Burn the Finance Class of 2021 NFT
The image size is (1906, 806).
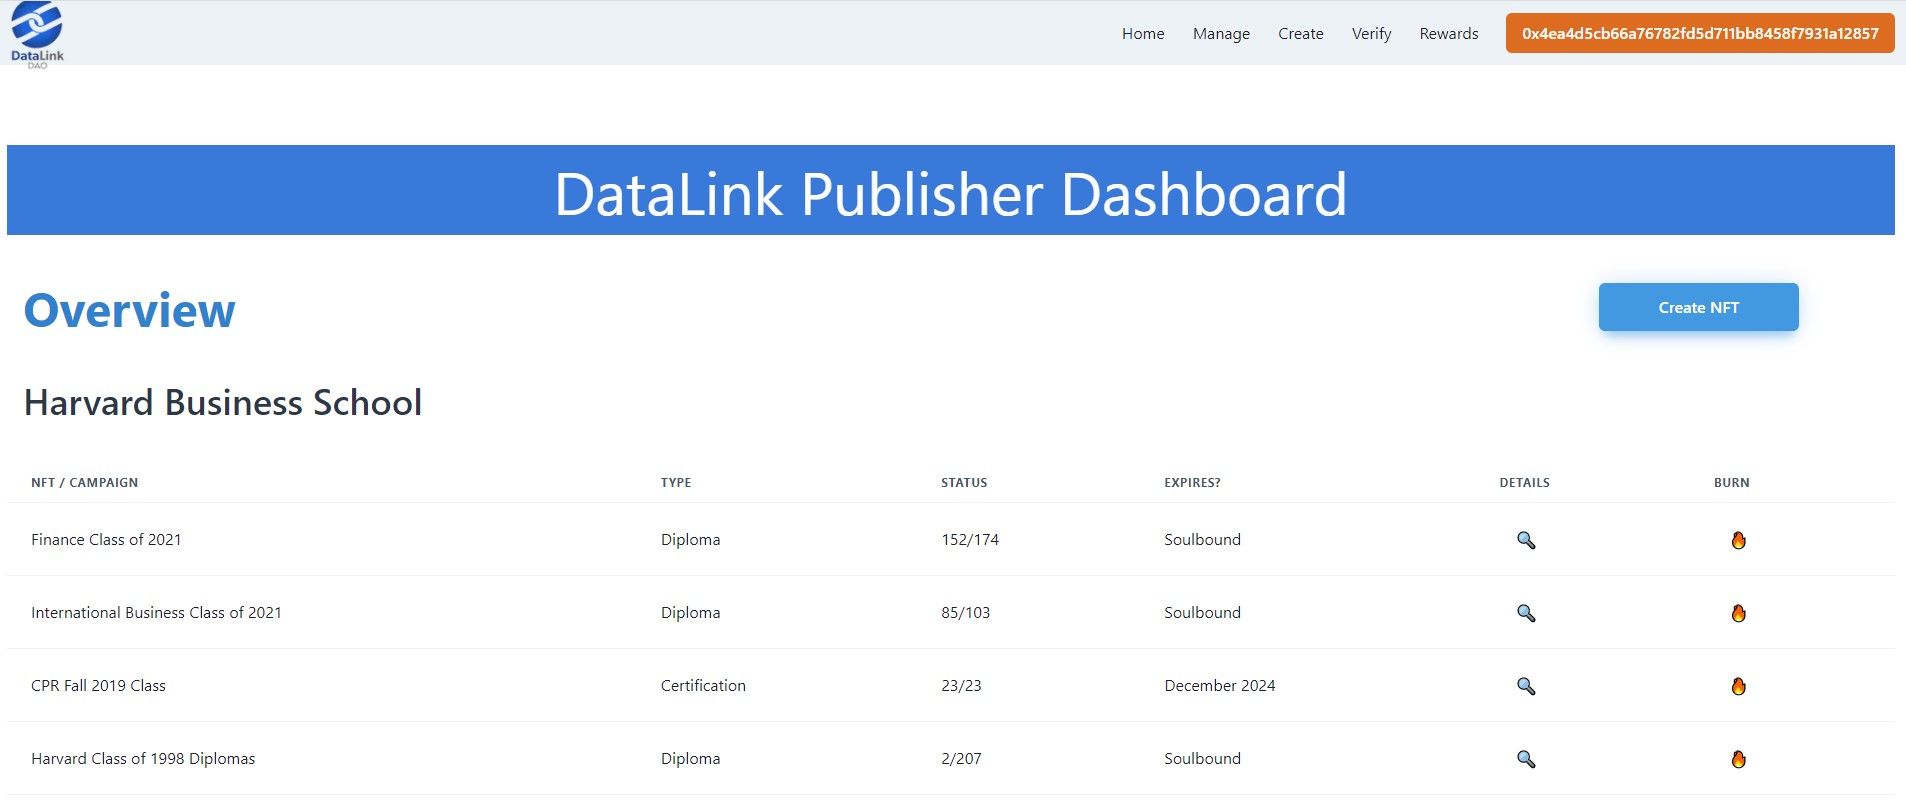pos(1738,540)
